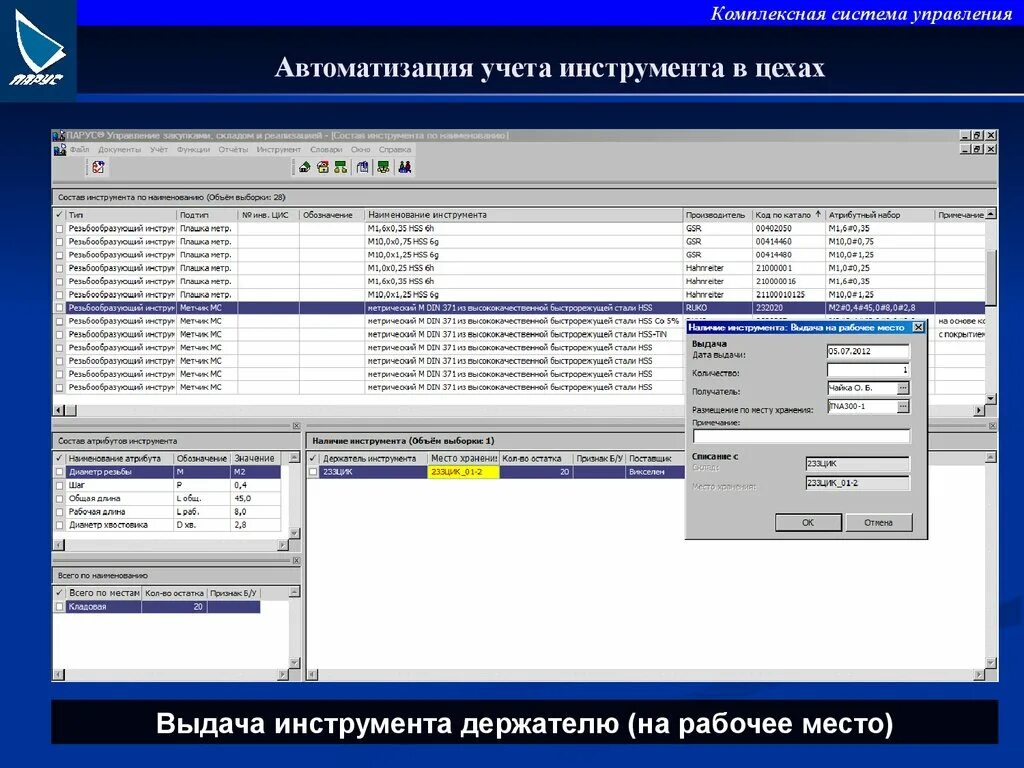Click the down arrow of the attributes pane scrollbar

[x=294, y=533]
